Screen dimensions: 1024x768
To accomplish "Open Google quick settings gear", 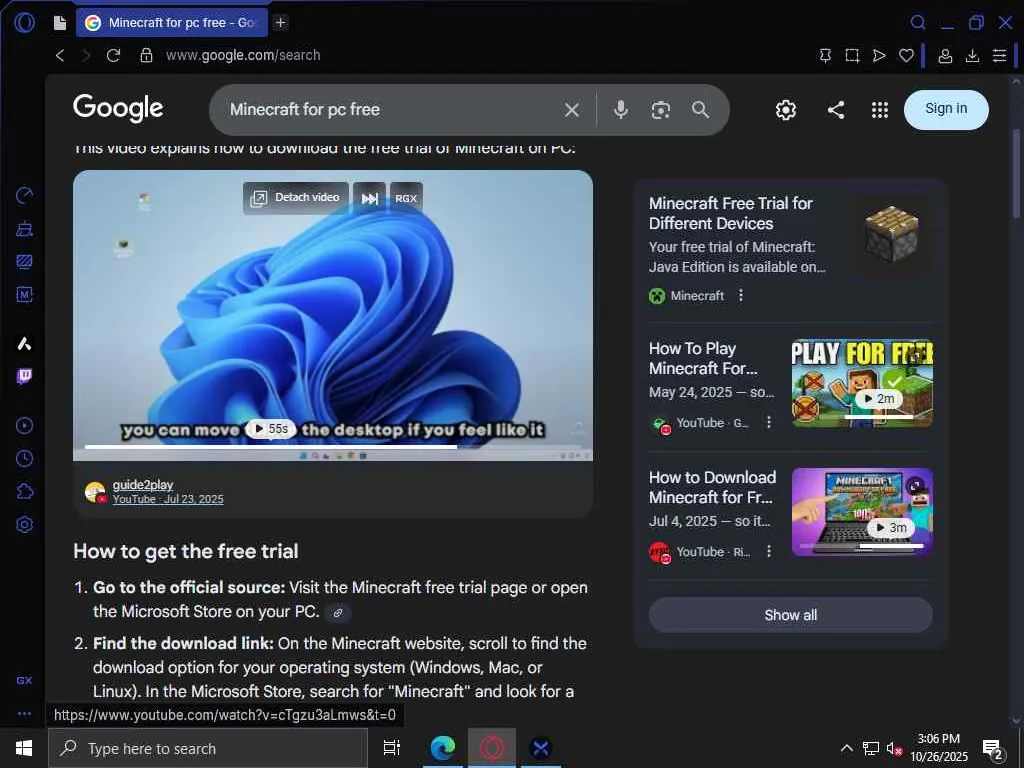I will pyautogui.click(x=786, y=110).
